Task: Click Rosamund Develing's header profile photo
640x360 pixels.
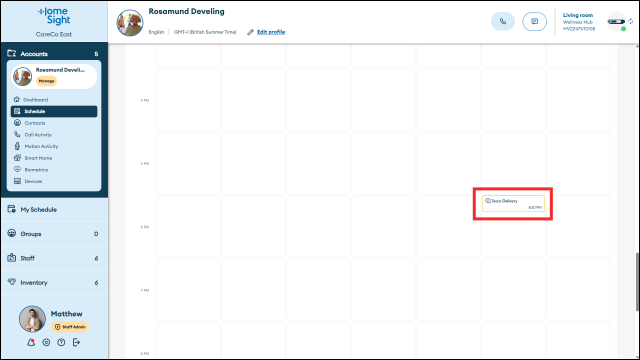Action: (130, 23)
